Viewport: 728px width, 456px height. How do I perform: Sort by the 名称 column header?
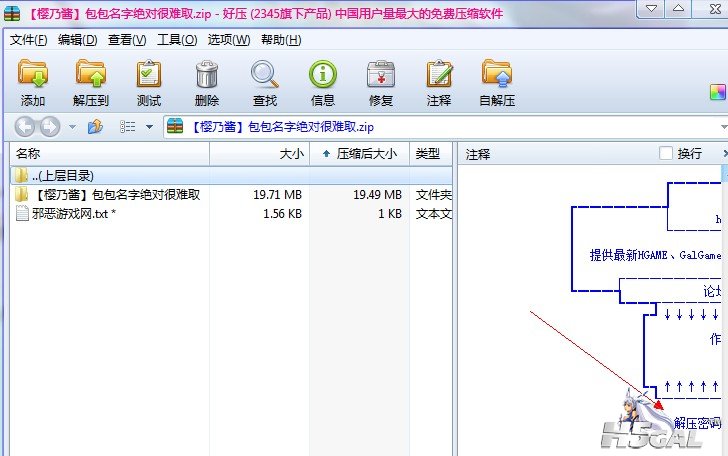[x=110, y=153]
